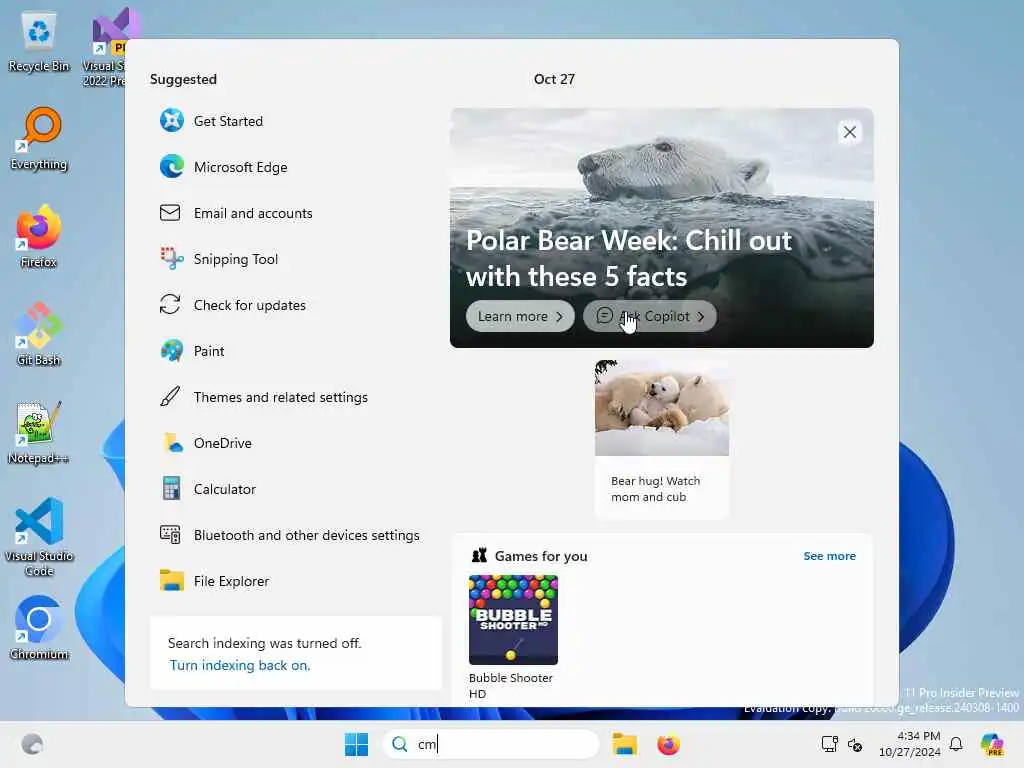Click the display network tray icon

(829, 744)
